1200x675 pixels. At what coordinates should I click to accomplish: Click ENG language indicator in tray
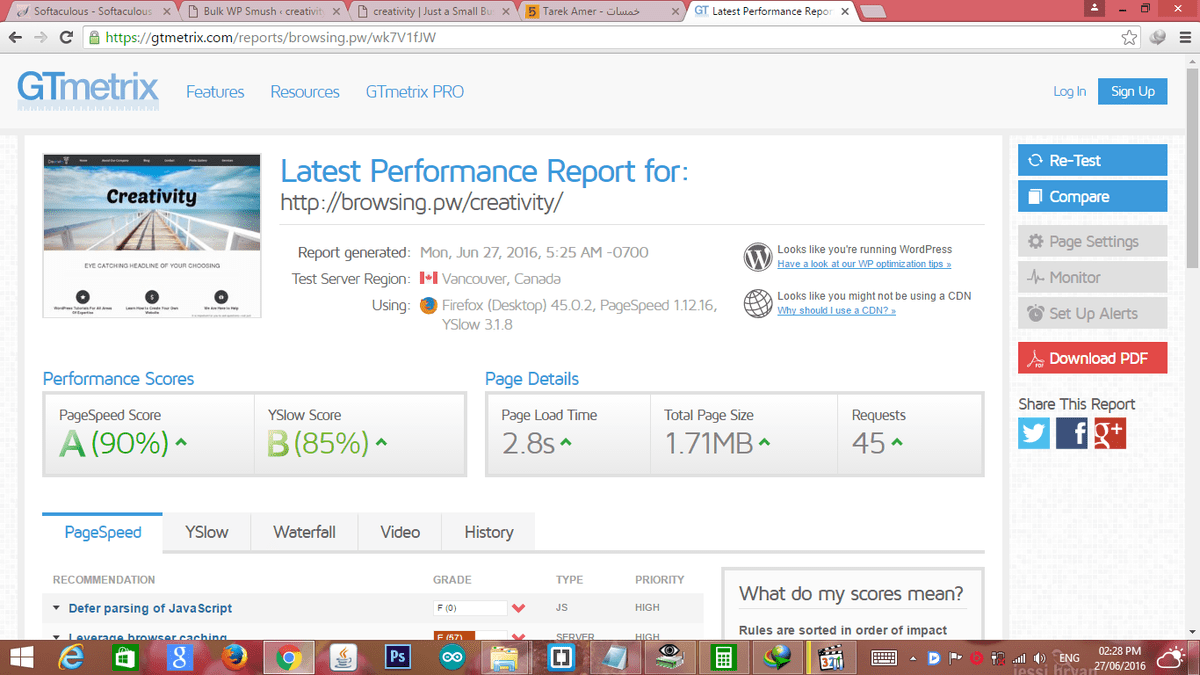(x=1069, y=658)
